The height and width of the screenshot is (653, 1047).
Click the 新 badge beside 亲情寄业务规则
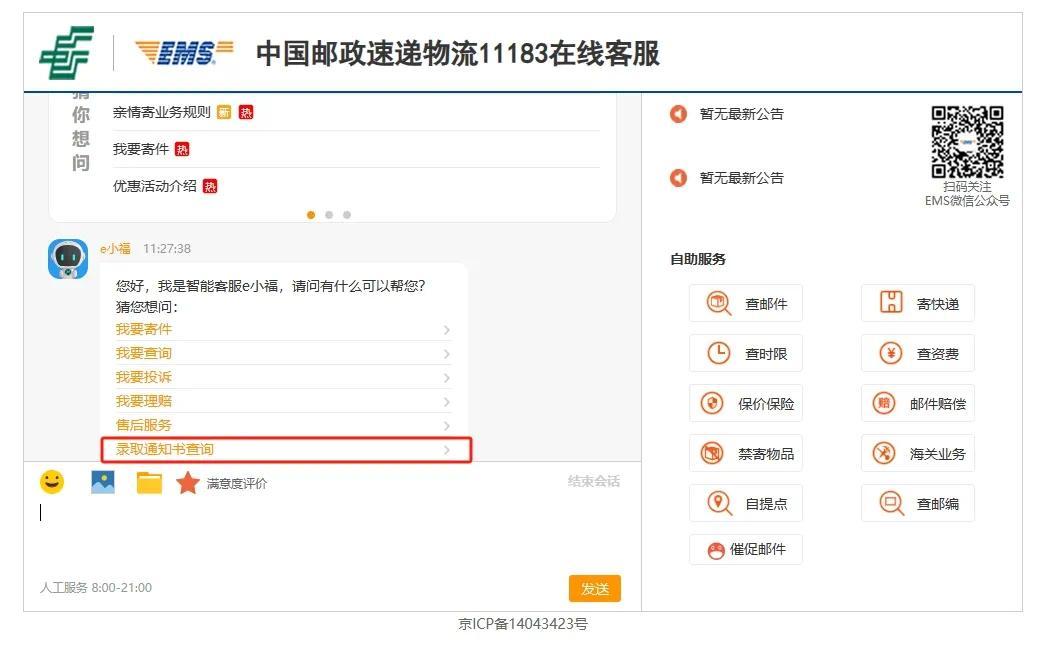tap(224, 112)
